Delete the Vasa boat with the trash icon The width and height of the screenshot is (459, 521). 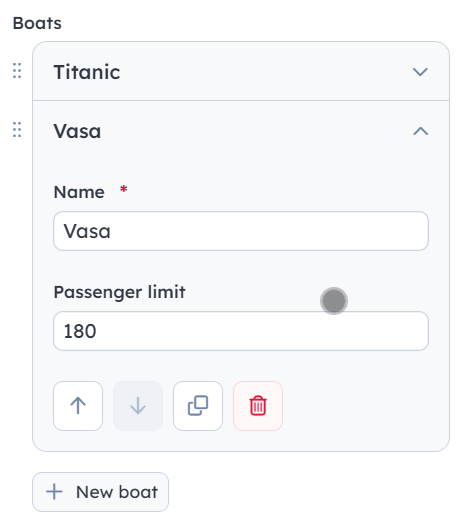(258, 406)
